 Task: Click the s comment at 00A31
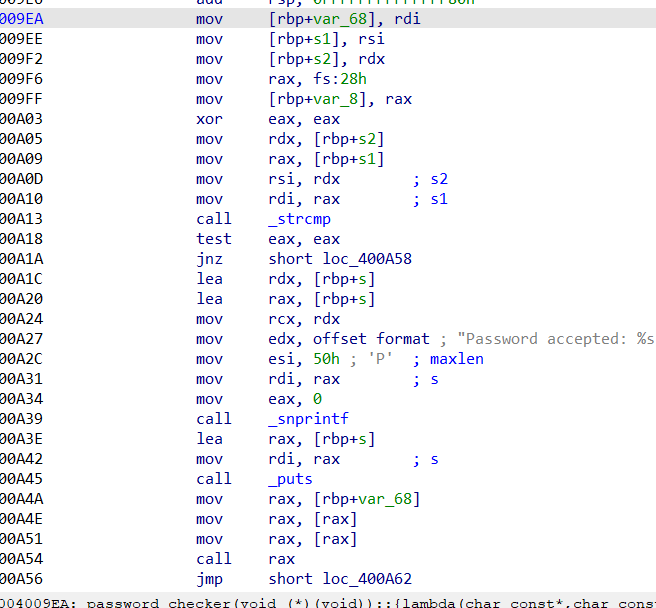[x=434, y=379]
